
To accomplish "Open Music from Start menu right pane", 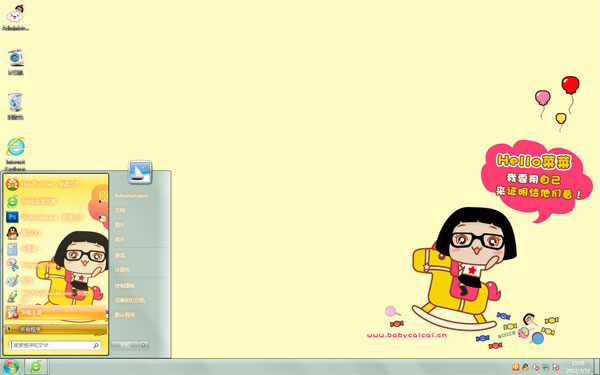I will 120,239.
